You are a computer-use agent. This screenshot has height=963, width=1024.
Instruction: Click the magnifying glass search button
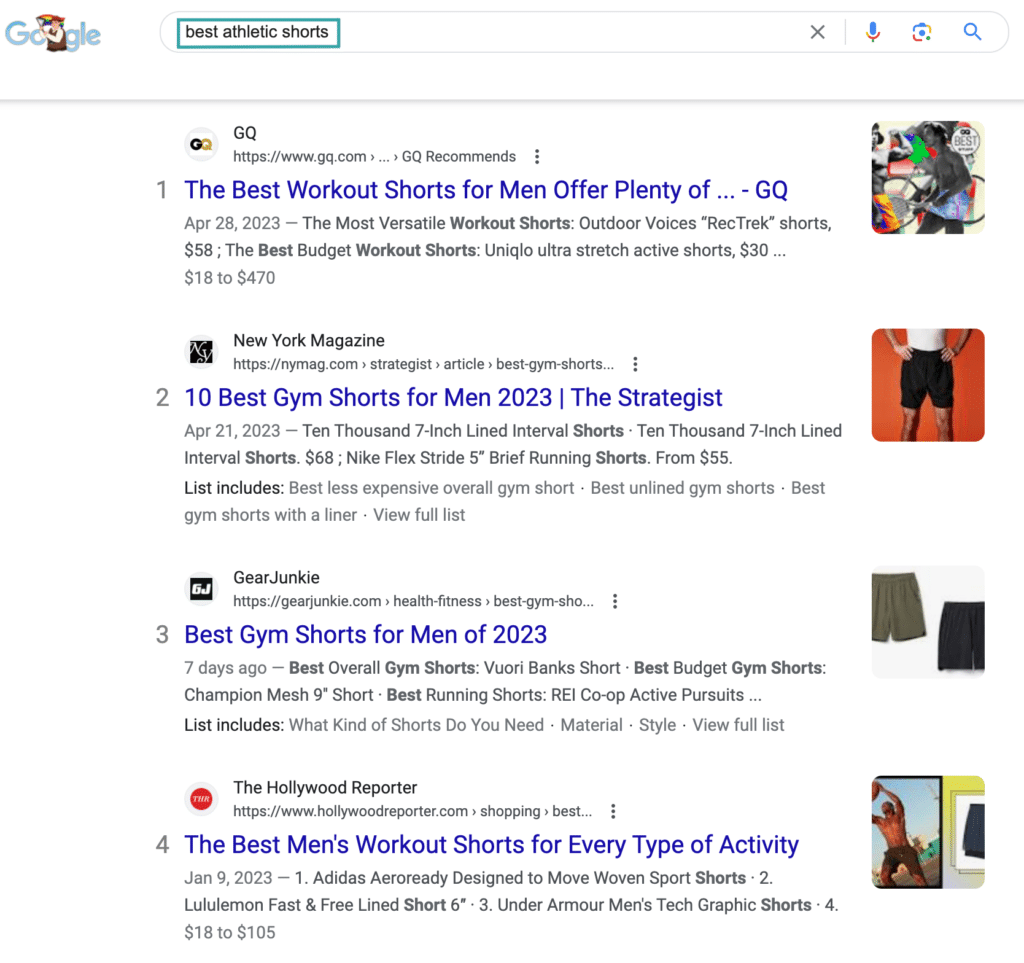pos(972,31)
